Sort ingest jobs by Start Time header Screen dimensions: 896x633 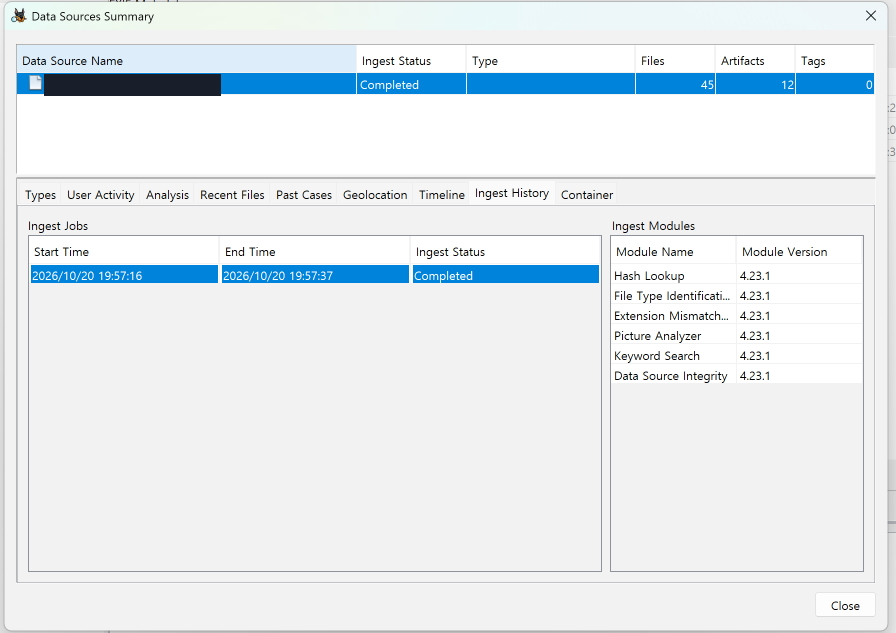click(124, 251)
